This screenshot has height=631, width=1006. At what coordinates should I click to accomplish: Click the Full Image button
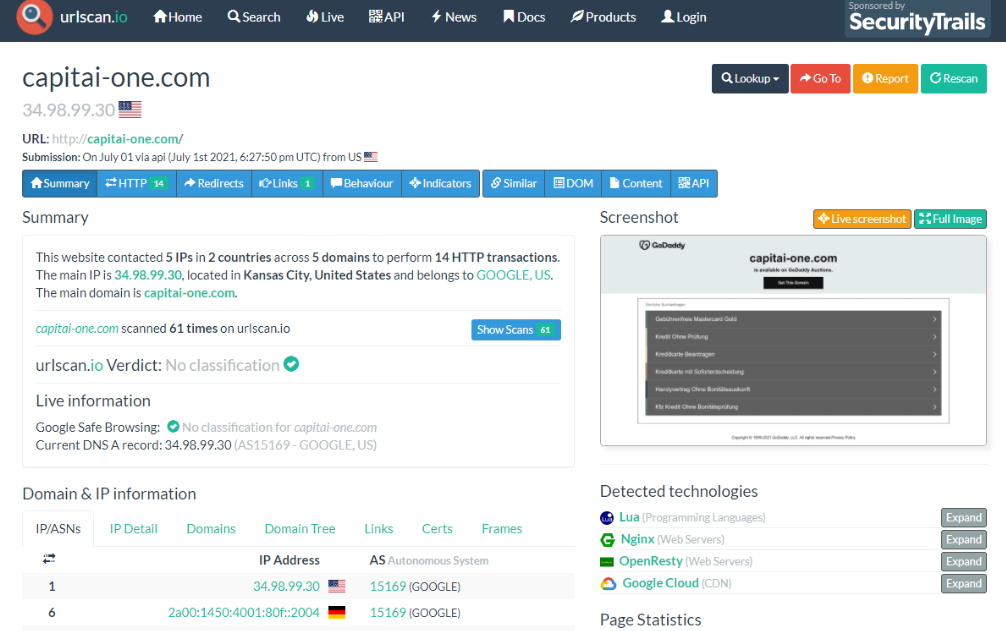[x=950, y=219]
